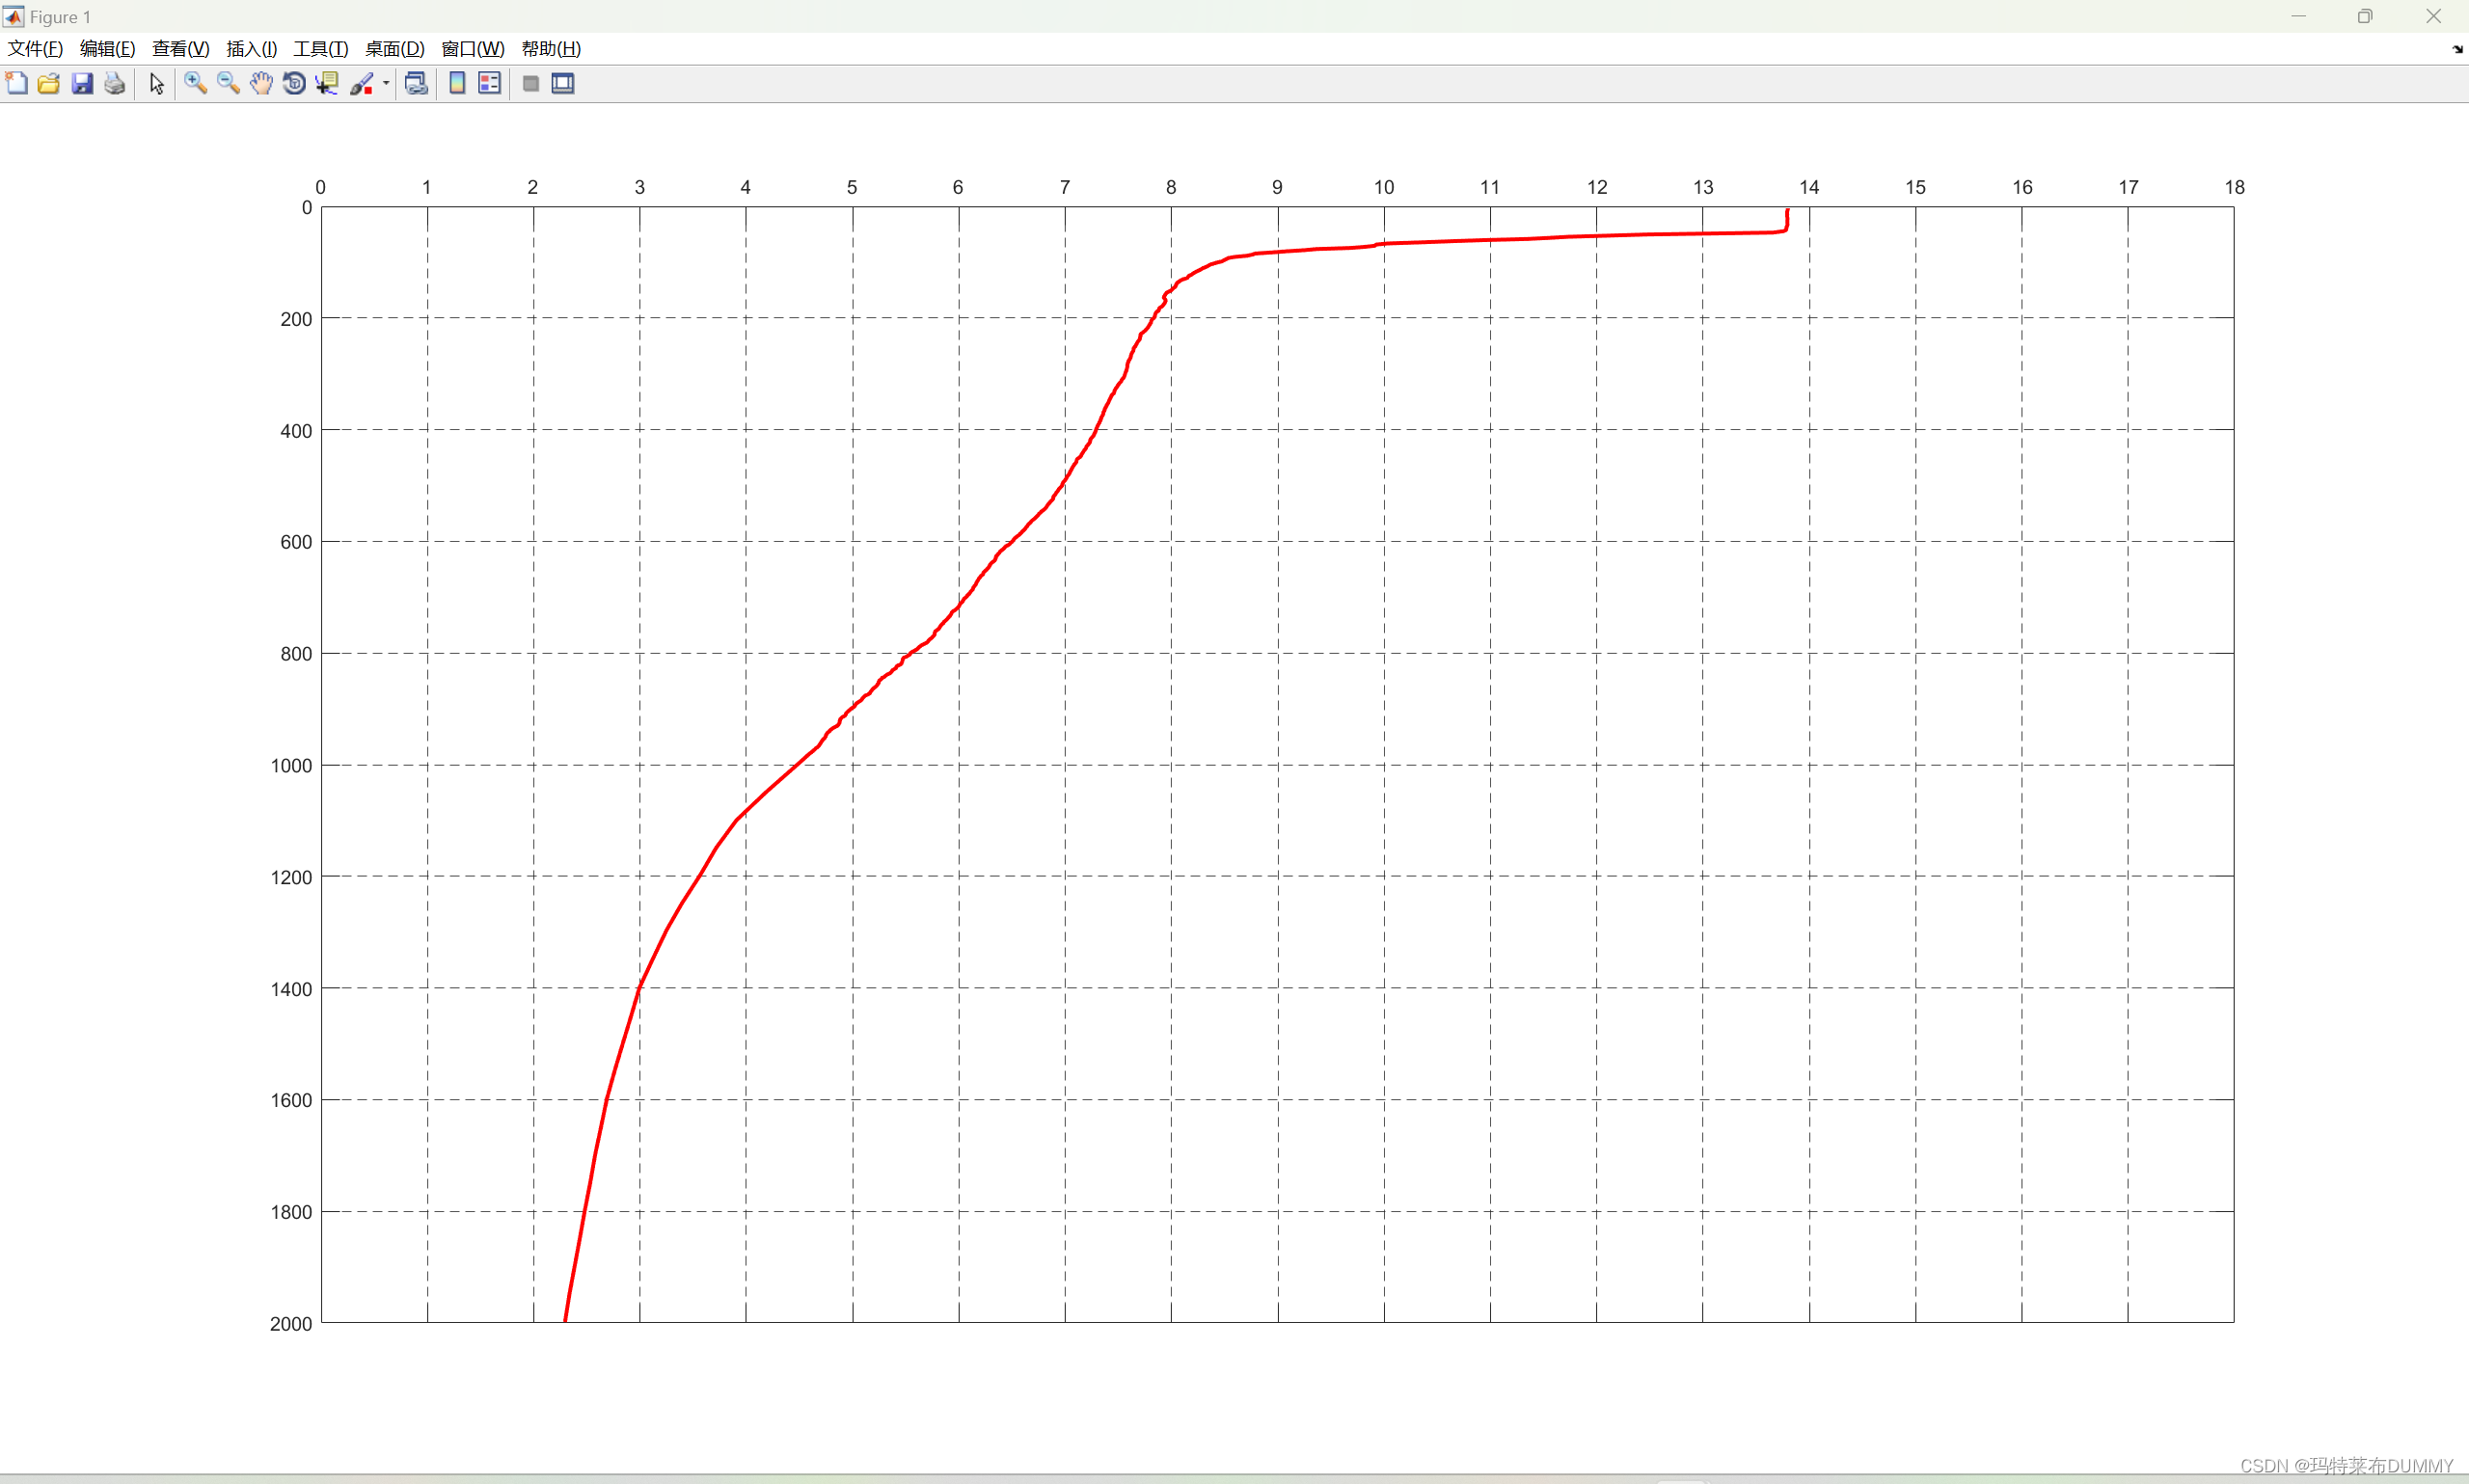
Task: Click the Open File folder icon
Action: pos(49,84)
